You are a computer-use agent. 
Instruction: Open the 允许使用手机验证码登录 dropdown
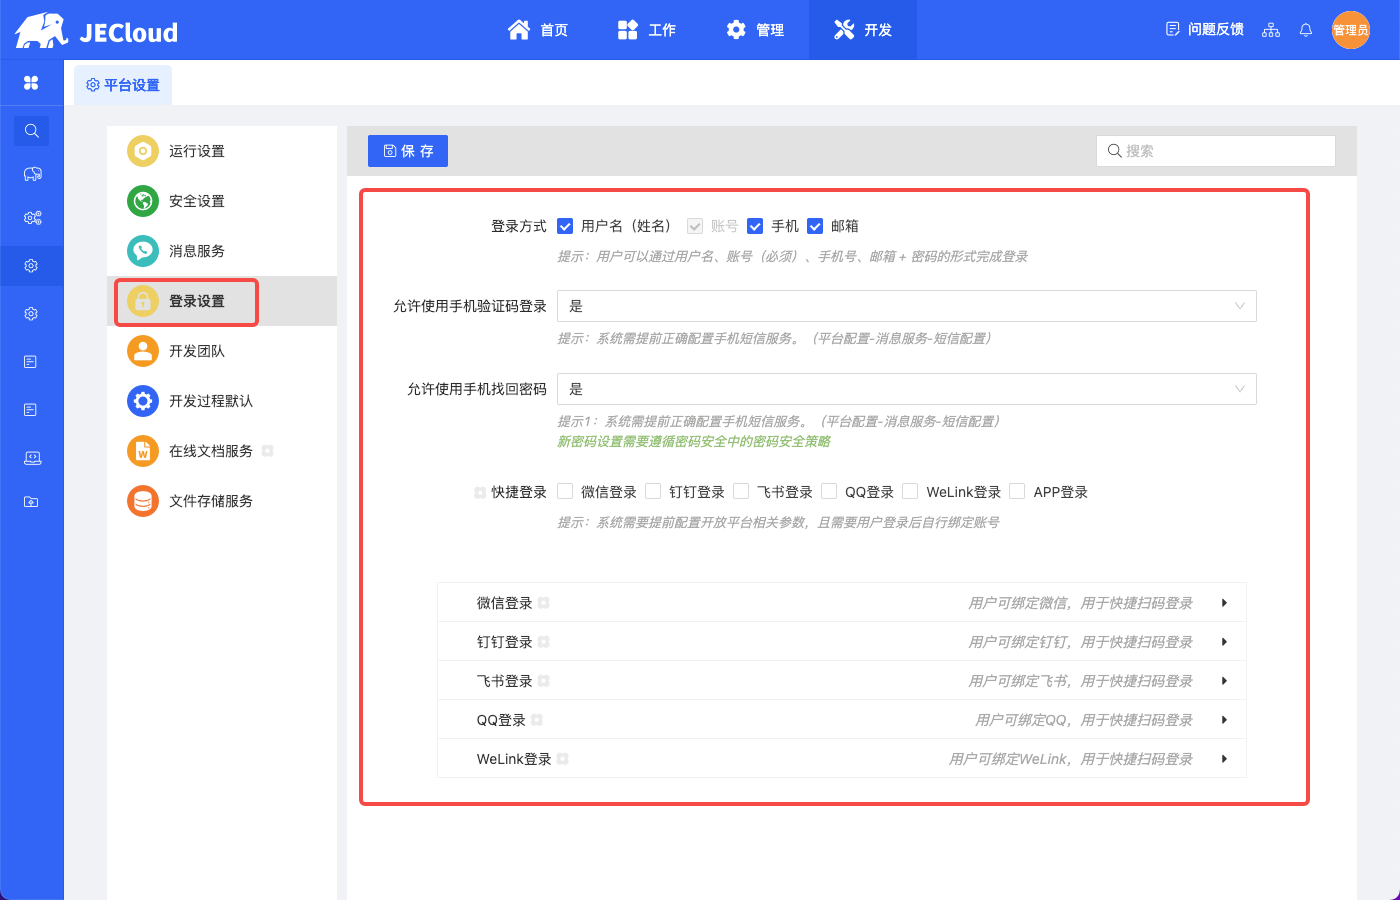pos(906,306)
